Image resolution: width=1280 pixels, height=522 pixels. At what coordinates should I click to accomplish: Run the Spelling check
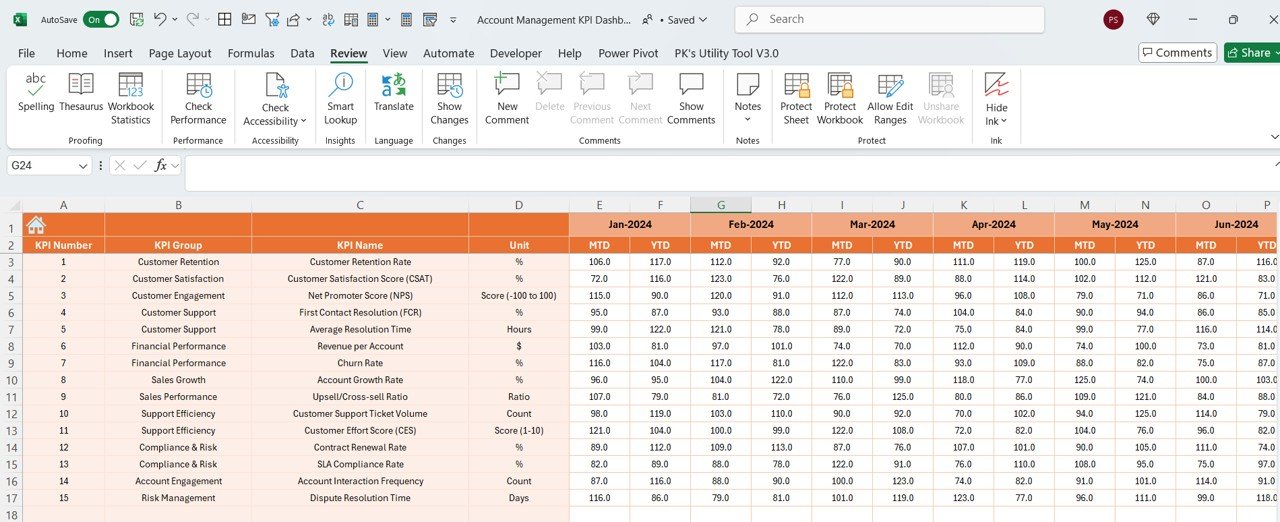36,98
